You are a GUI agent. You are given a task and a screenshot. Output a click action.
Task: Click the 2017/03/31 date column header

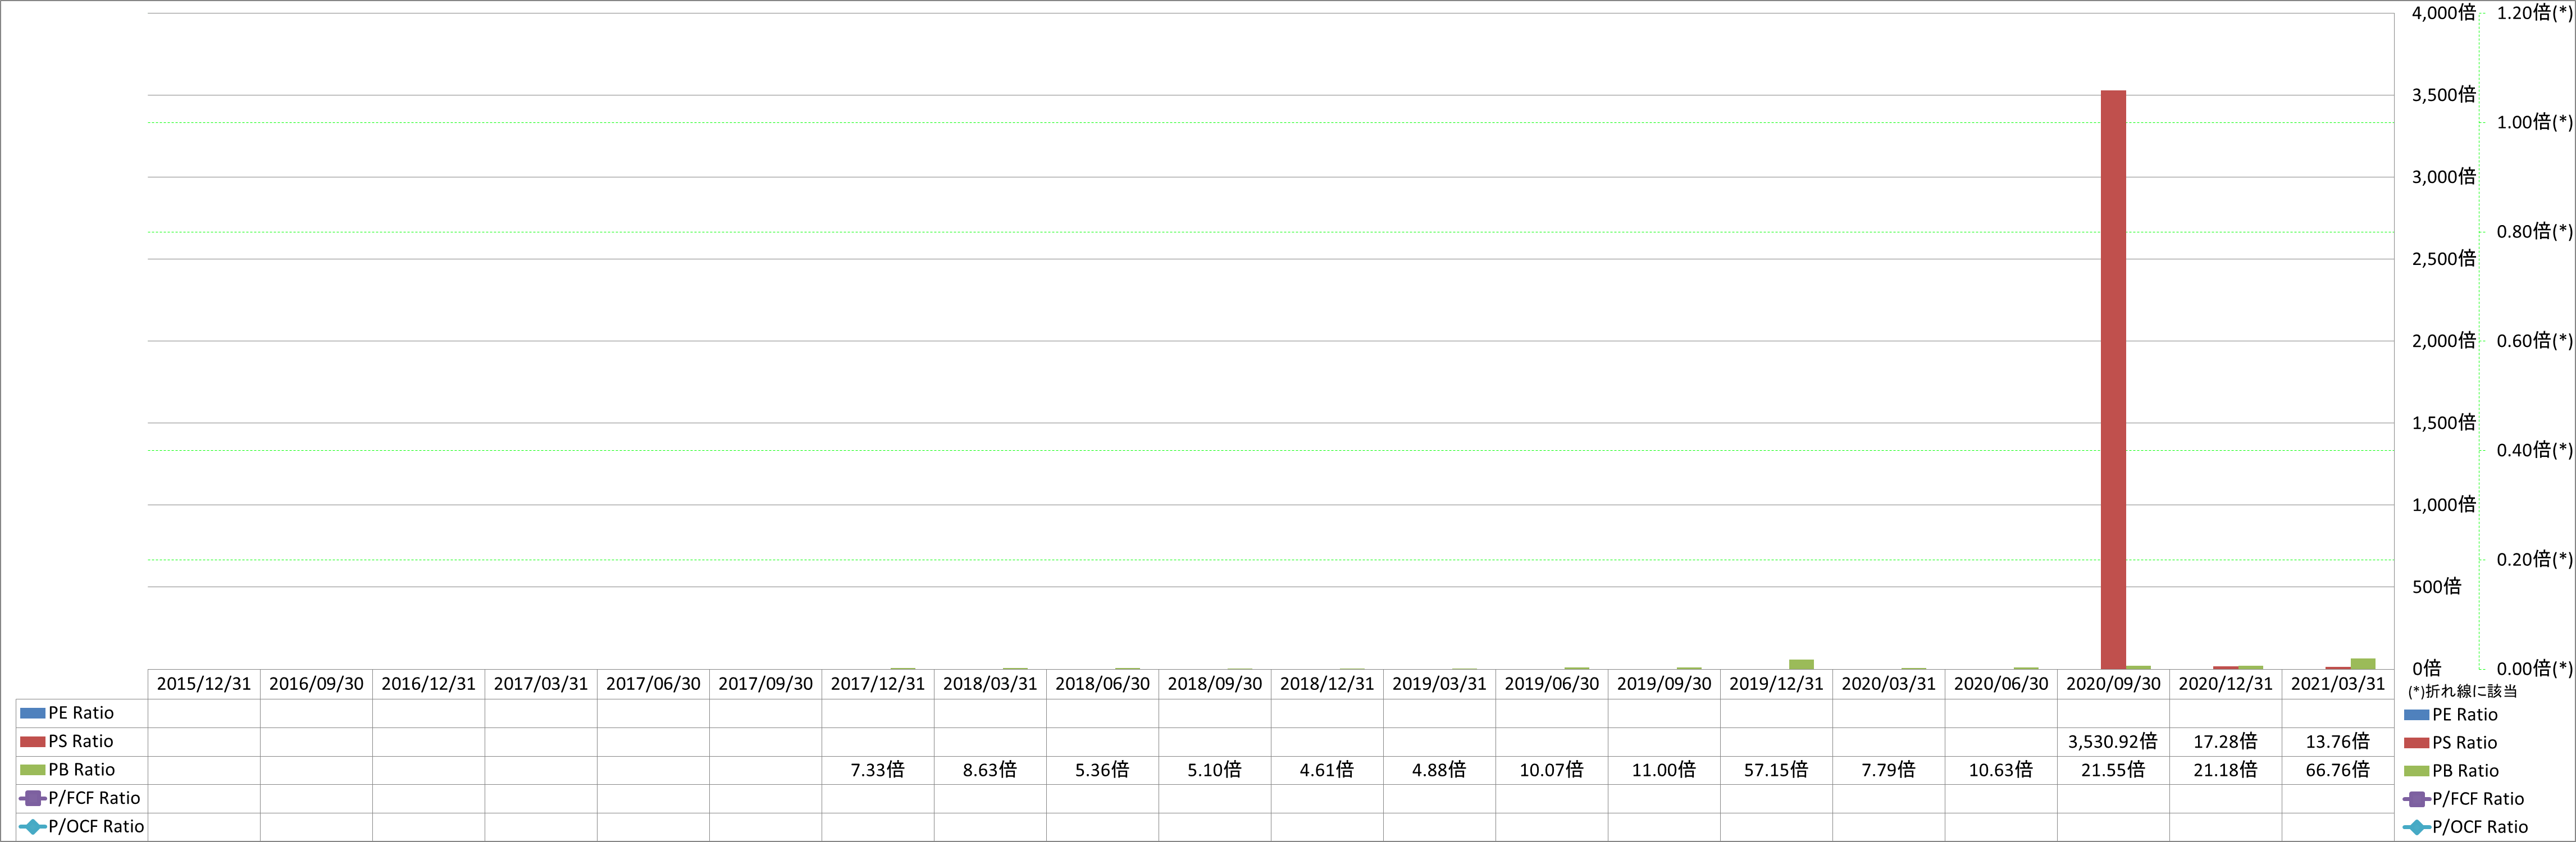[x=541, y=684]
